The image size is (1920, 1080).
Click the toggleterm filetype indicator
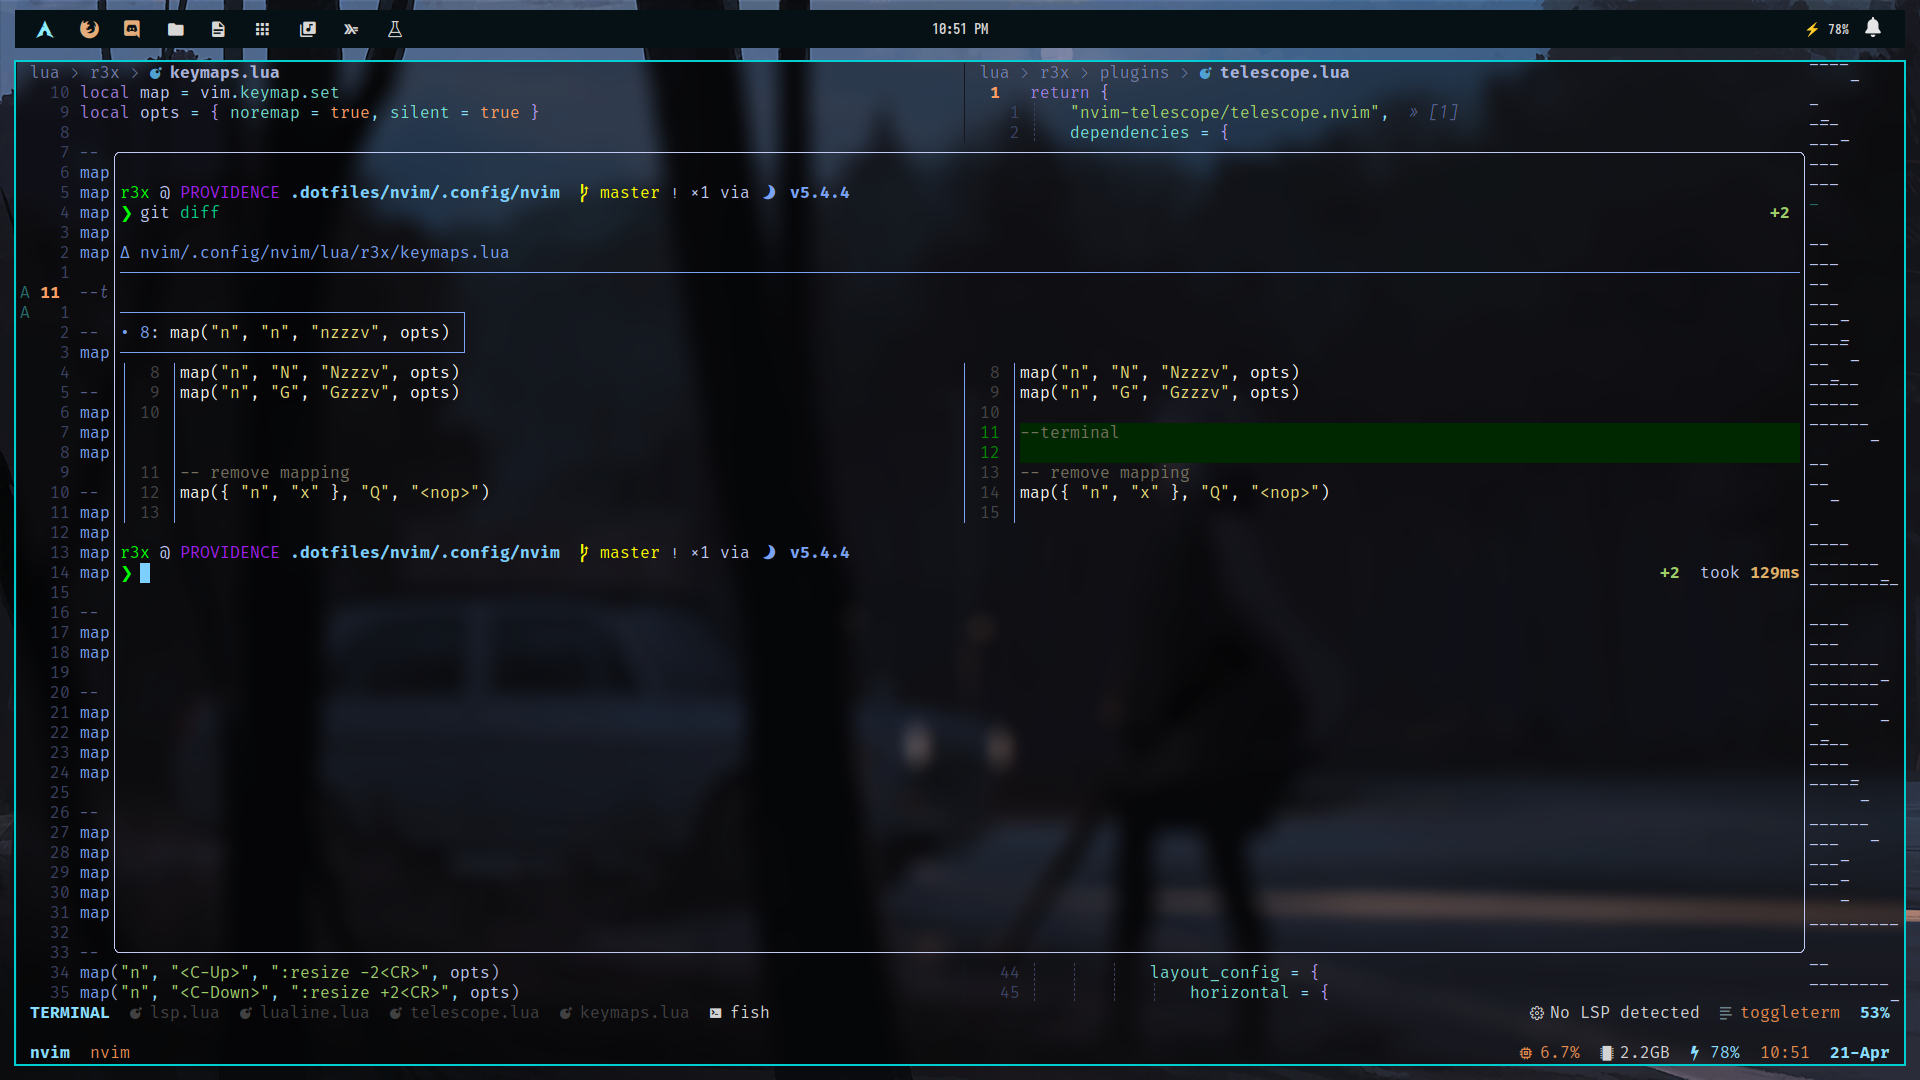(x=1788, y=1012)
